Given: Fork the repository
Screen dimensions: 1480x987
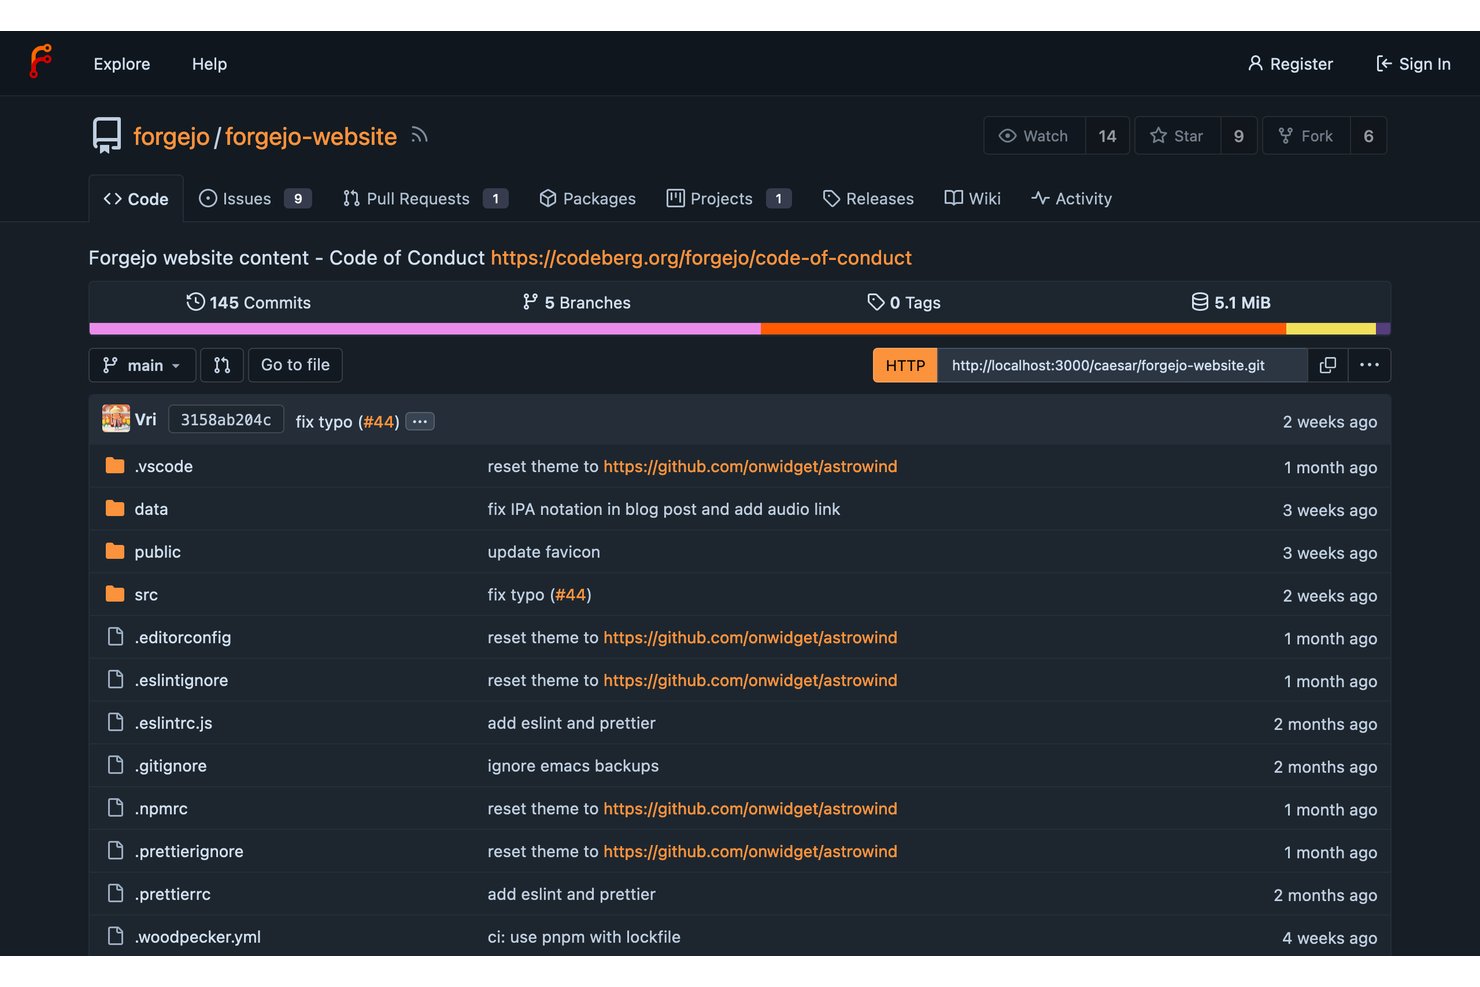Looking at the screenshot, I should coord(1306,136).
